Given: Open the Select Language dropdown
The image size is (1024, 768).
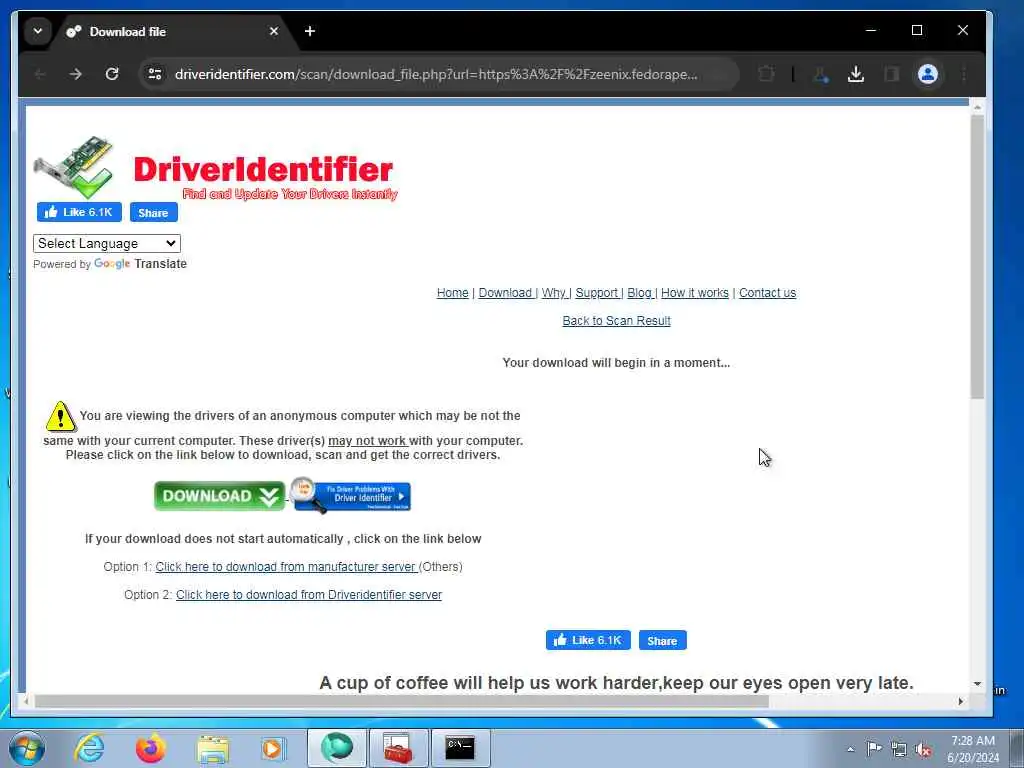Looking at the screenshot, I should [106, 244].
